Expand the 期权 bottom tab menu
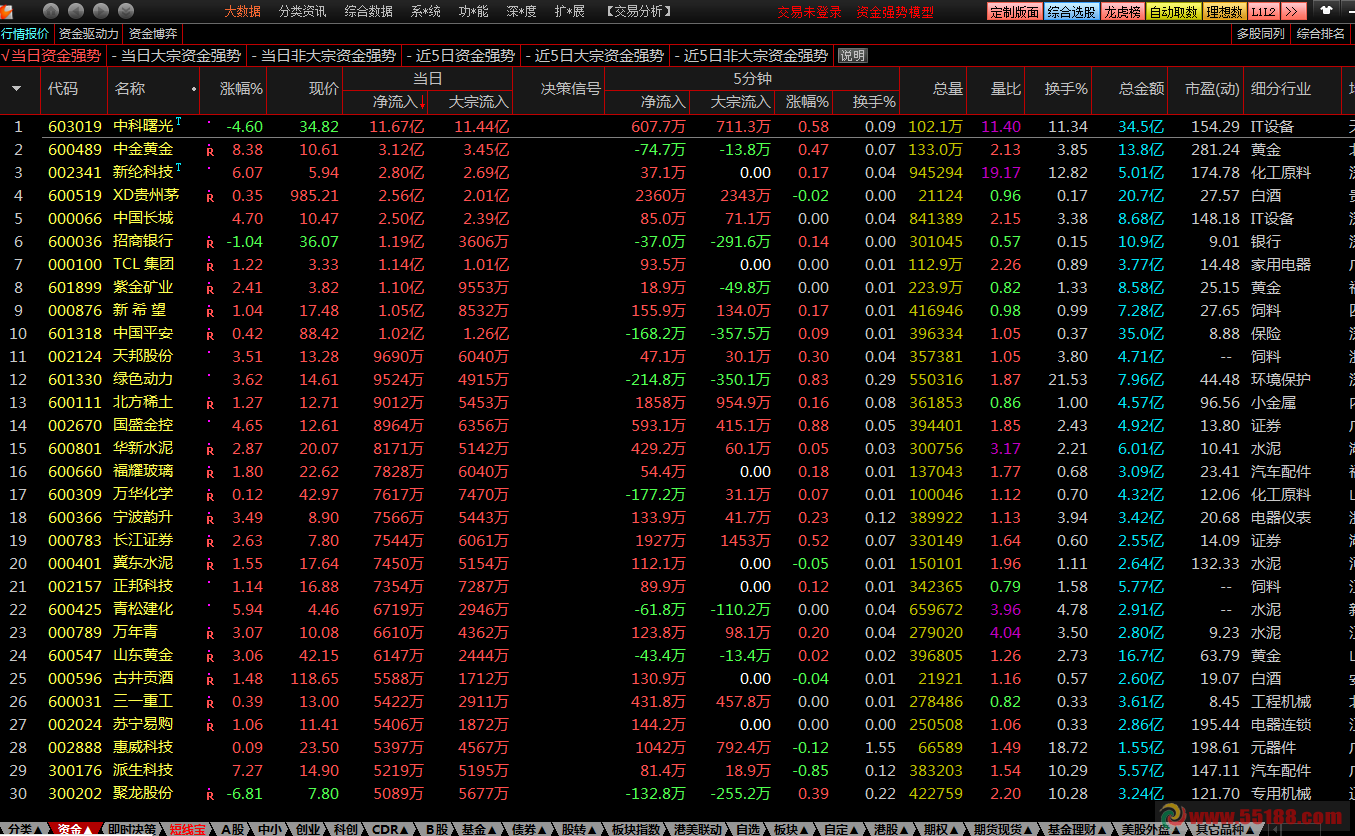Viewport: 1355px width, 836px height. 942,829
